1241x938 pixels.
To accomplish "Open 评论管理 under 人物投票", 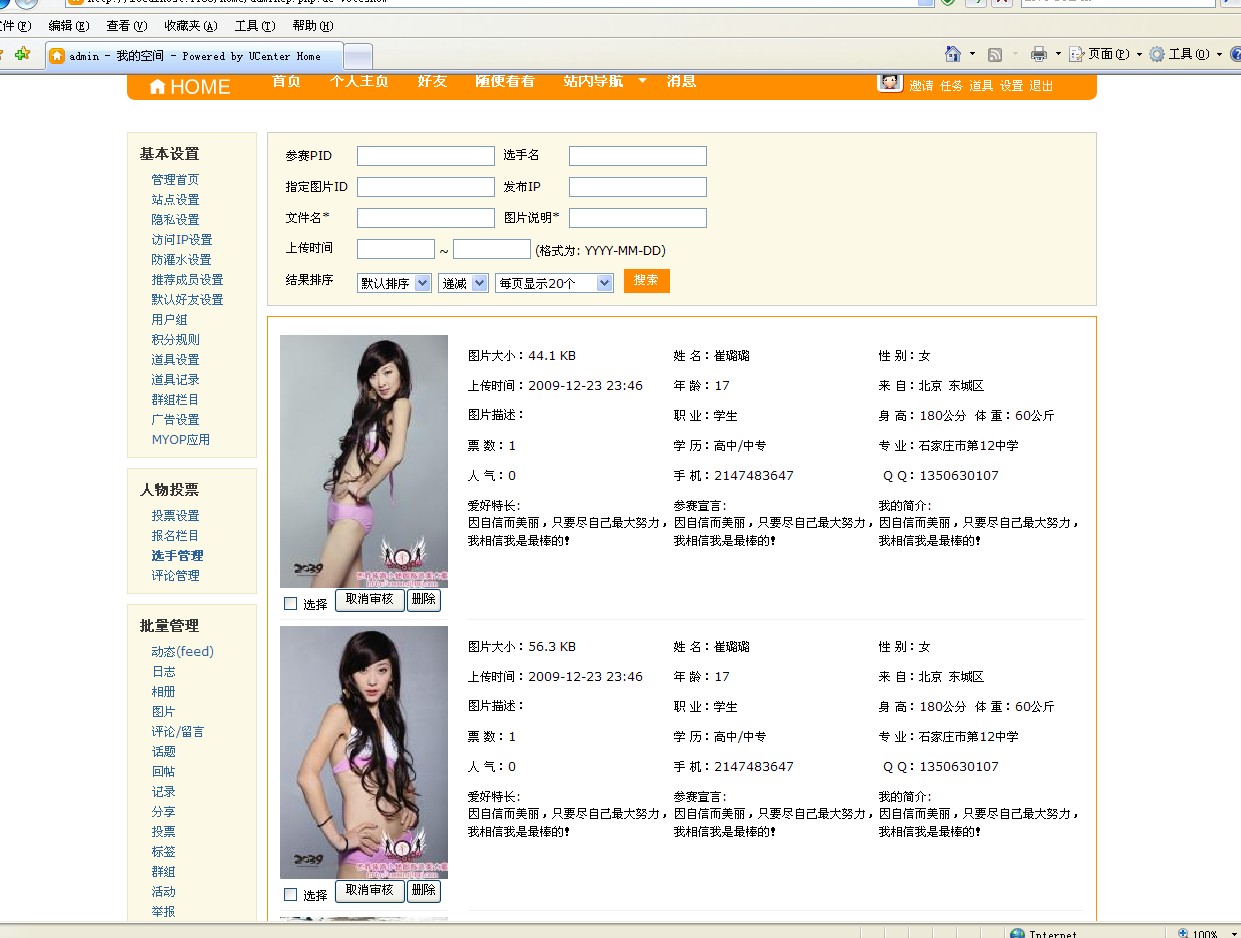I will point(175,576).
